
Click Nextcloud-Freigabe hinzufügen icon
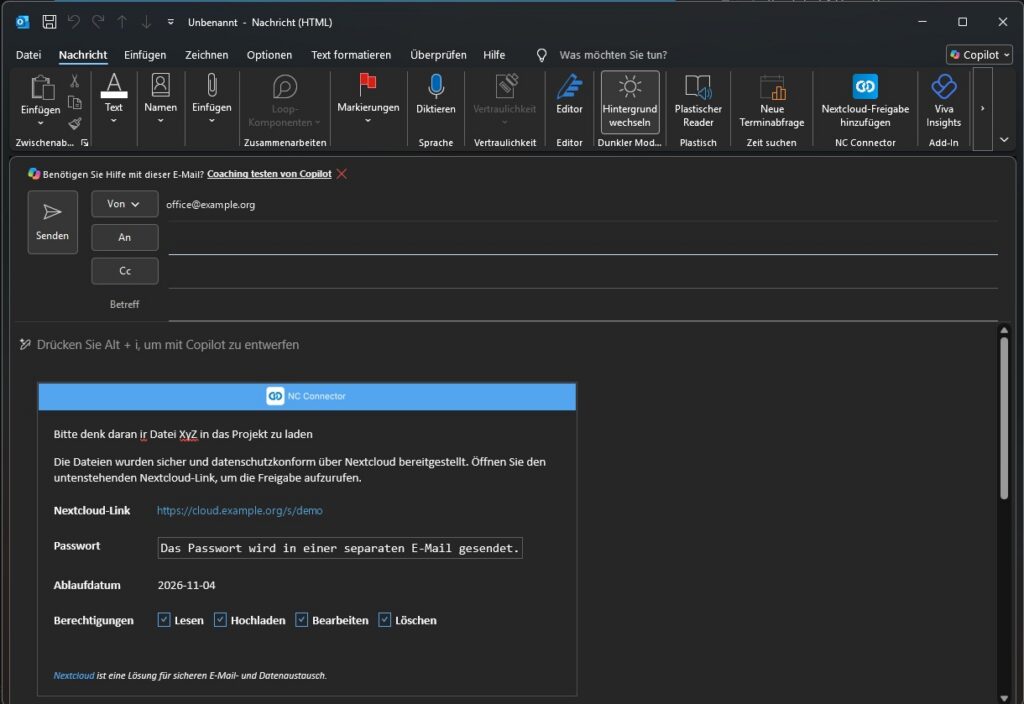(x=865, y=86)
